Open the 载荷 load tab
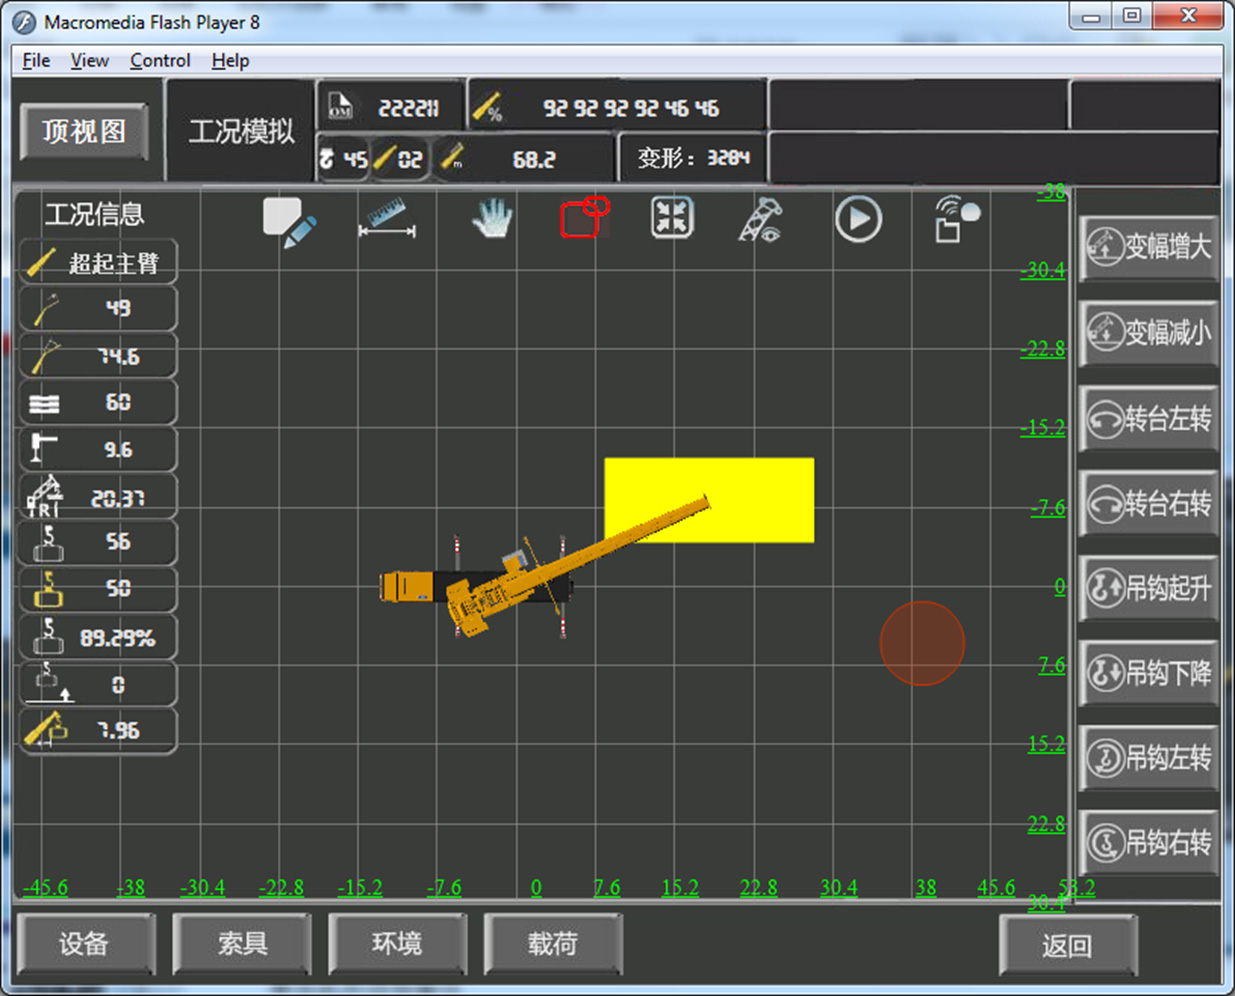Screen dimensions: 1235x996 click(552, 943)
